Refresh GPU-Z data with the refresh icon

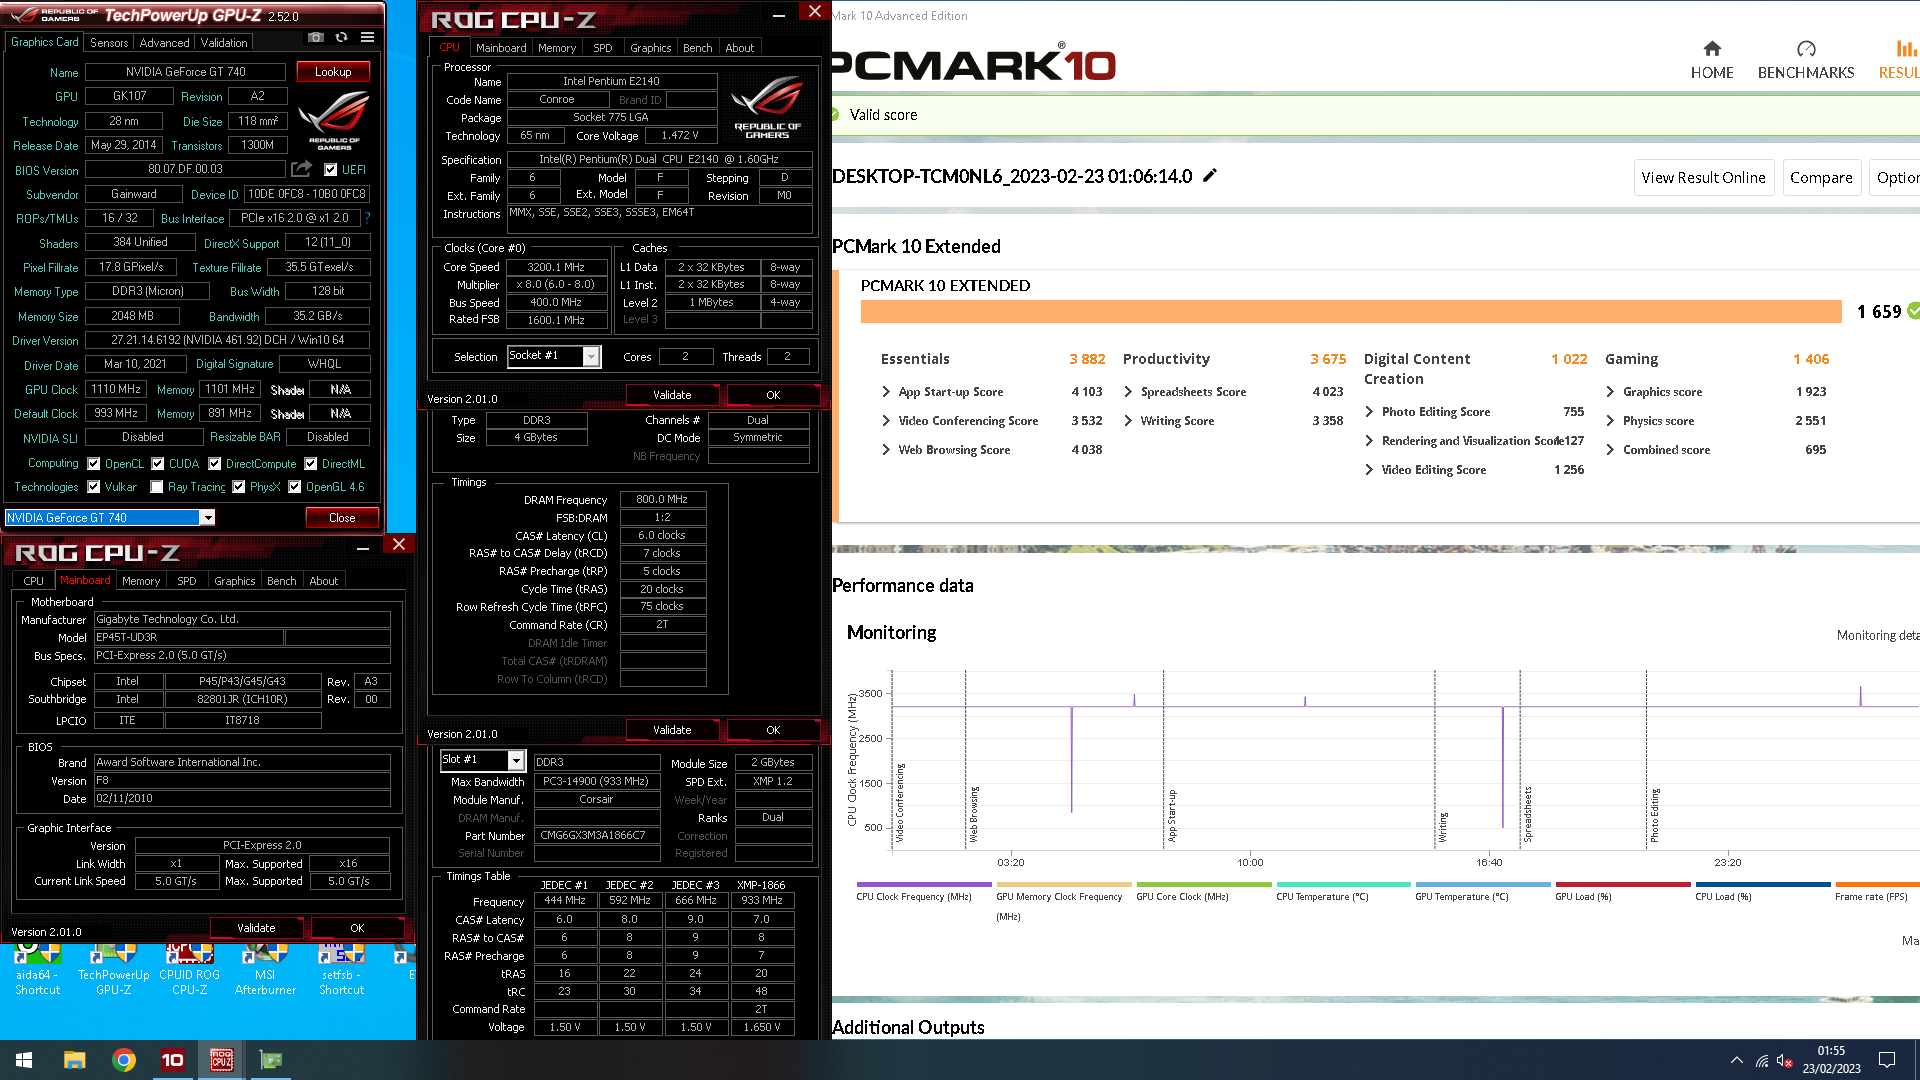point(342,38)
